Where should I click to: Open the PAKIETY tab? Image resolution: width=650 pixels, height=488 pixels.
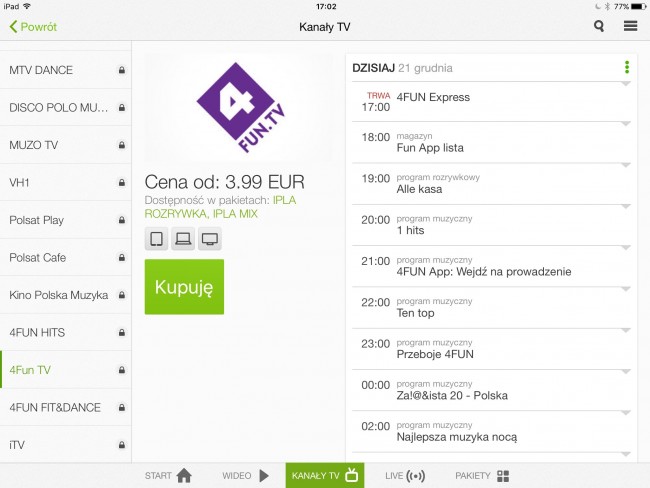tap(482, 476)
